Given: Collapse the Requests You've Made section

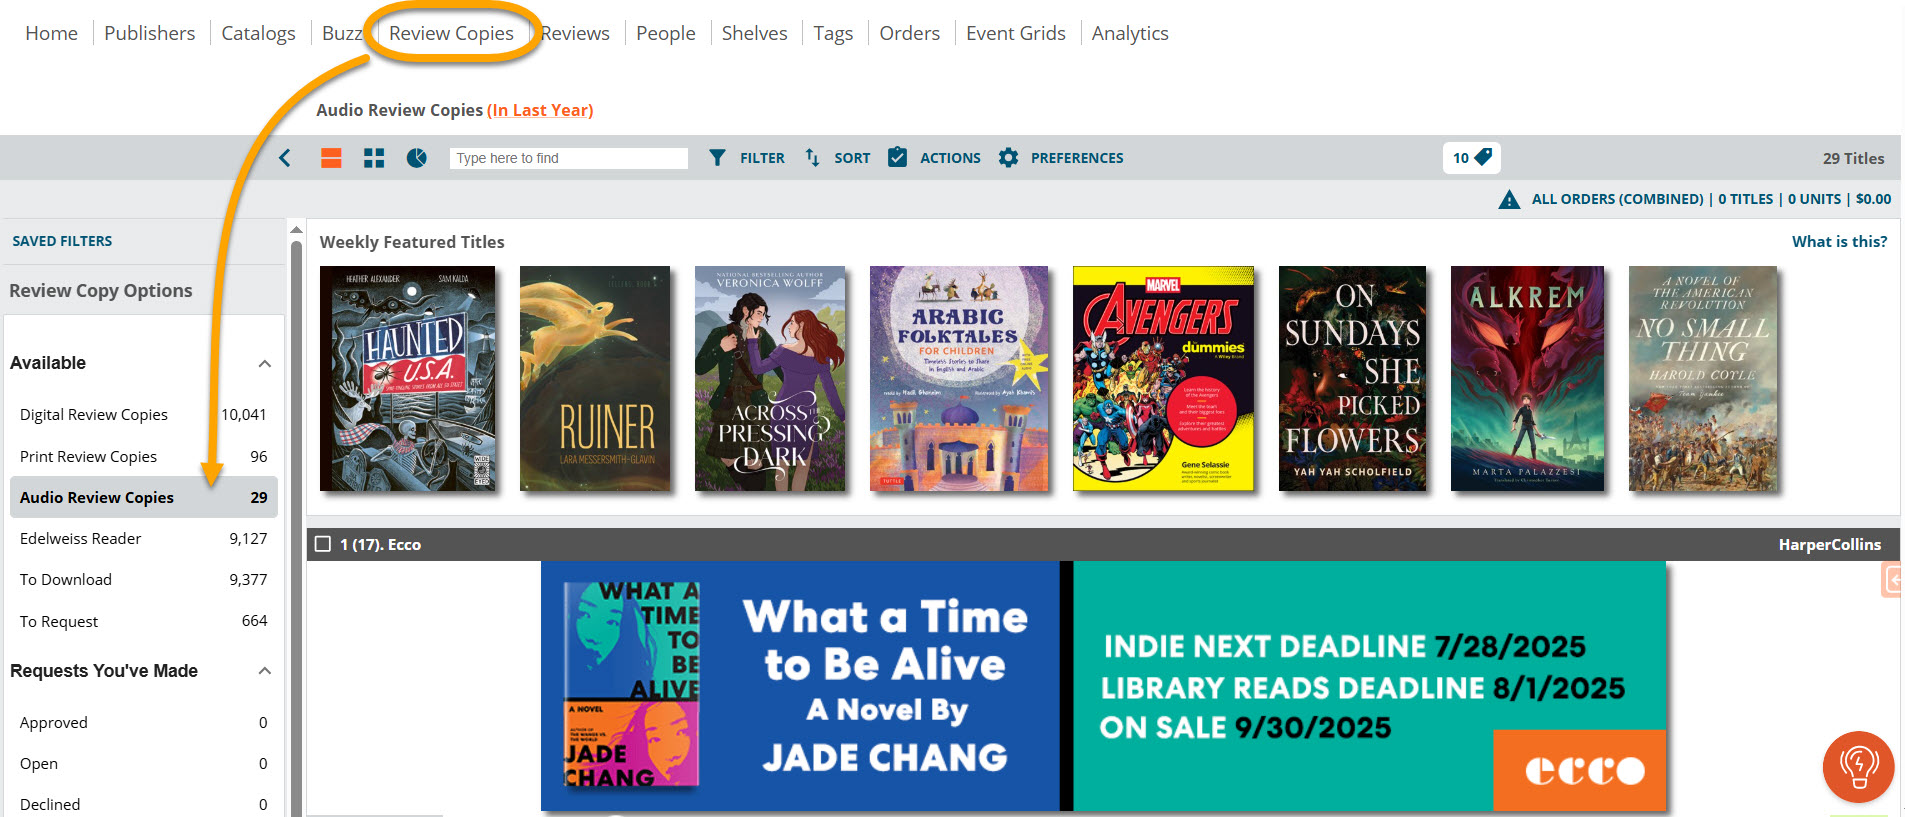Looking at the screenshot, I should [x=265, y=671].
